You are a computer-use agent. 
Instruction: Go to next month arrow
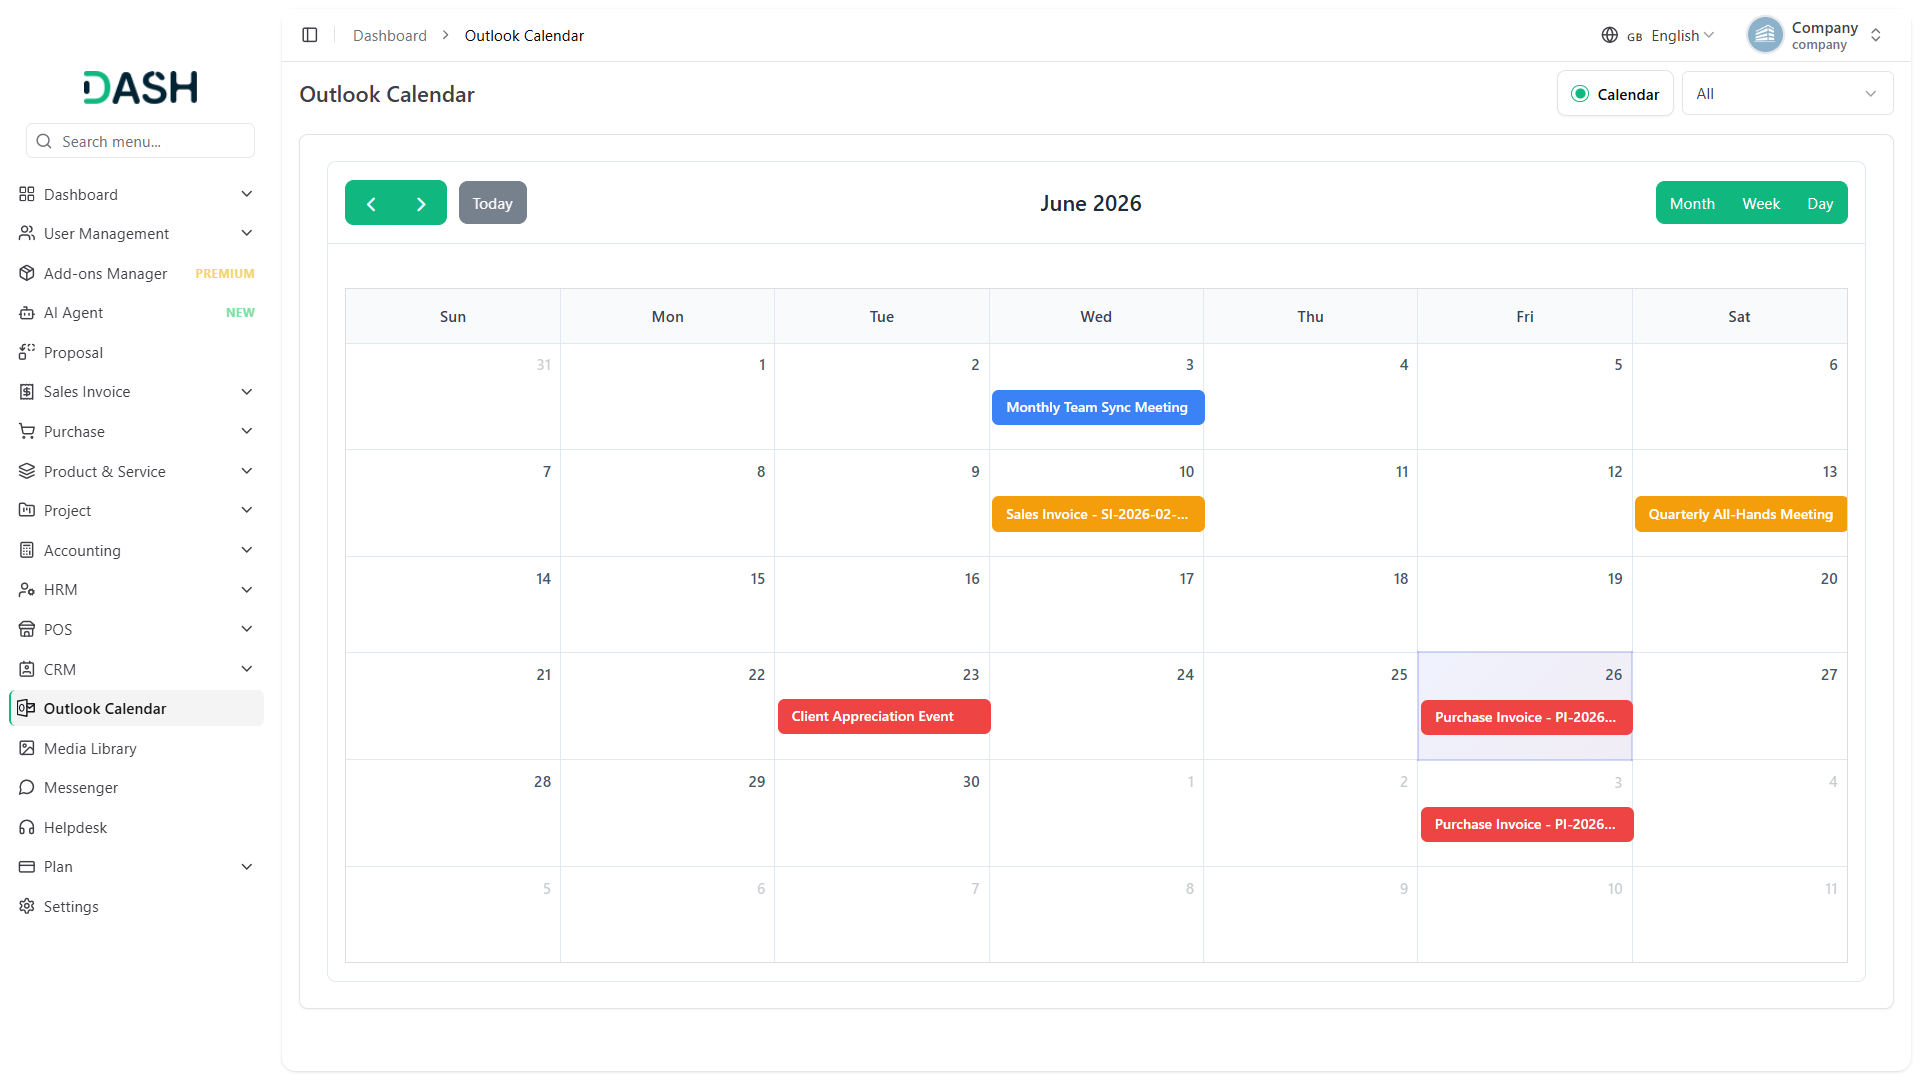pos(421,203)
